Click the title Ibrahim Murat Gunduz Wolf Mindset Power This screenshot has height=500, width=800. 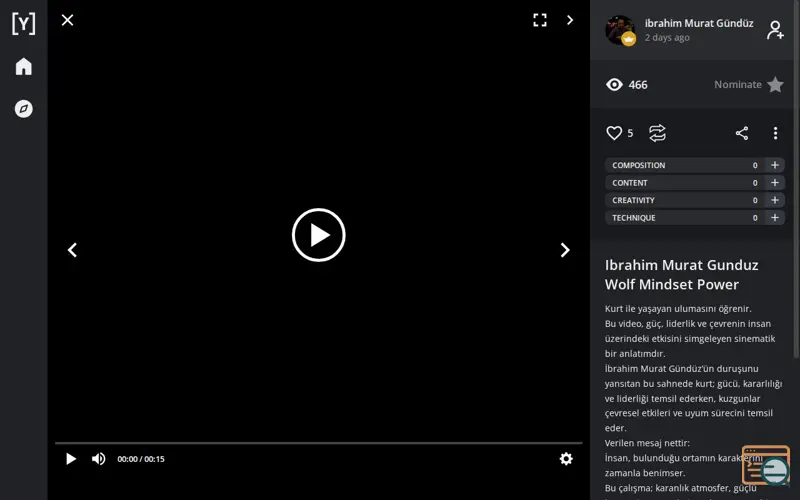tap(682, 274)
